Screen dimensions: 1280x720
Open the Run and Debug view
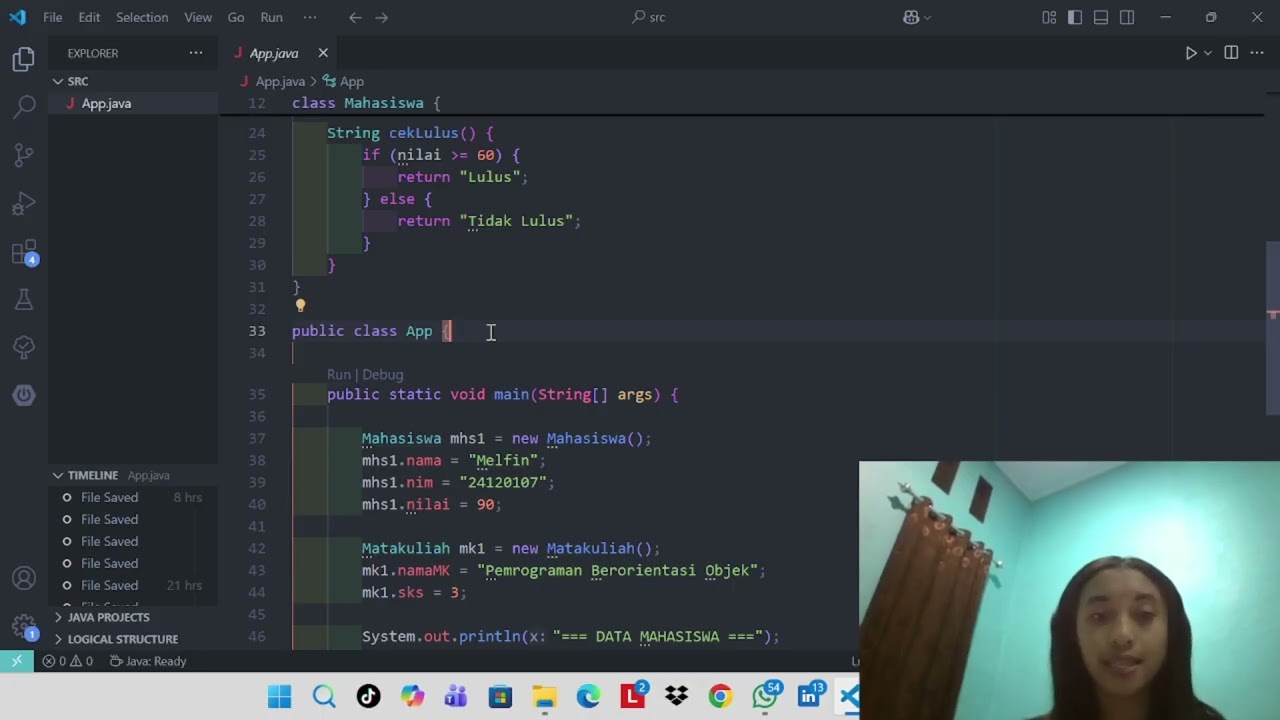[x=24, y=204]
